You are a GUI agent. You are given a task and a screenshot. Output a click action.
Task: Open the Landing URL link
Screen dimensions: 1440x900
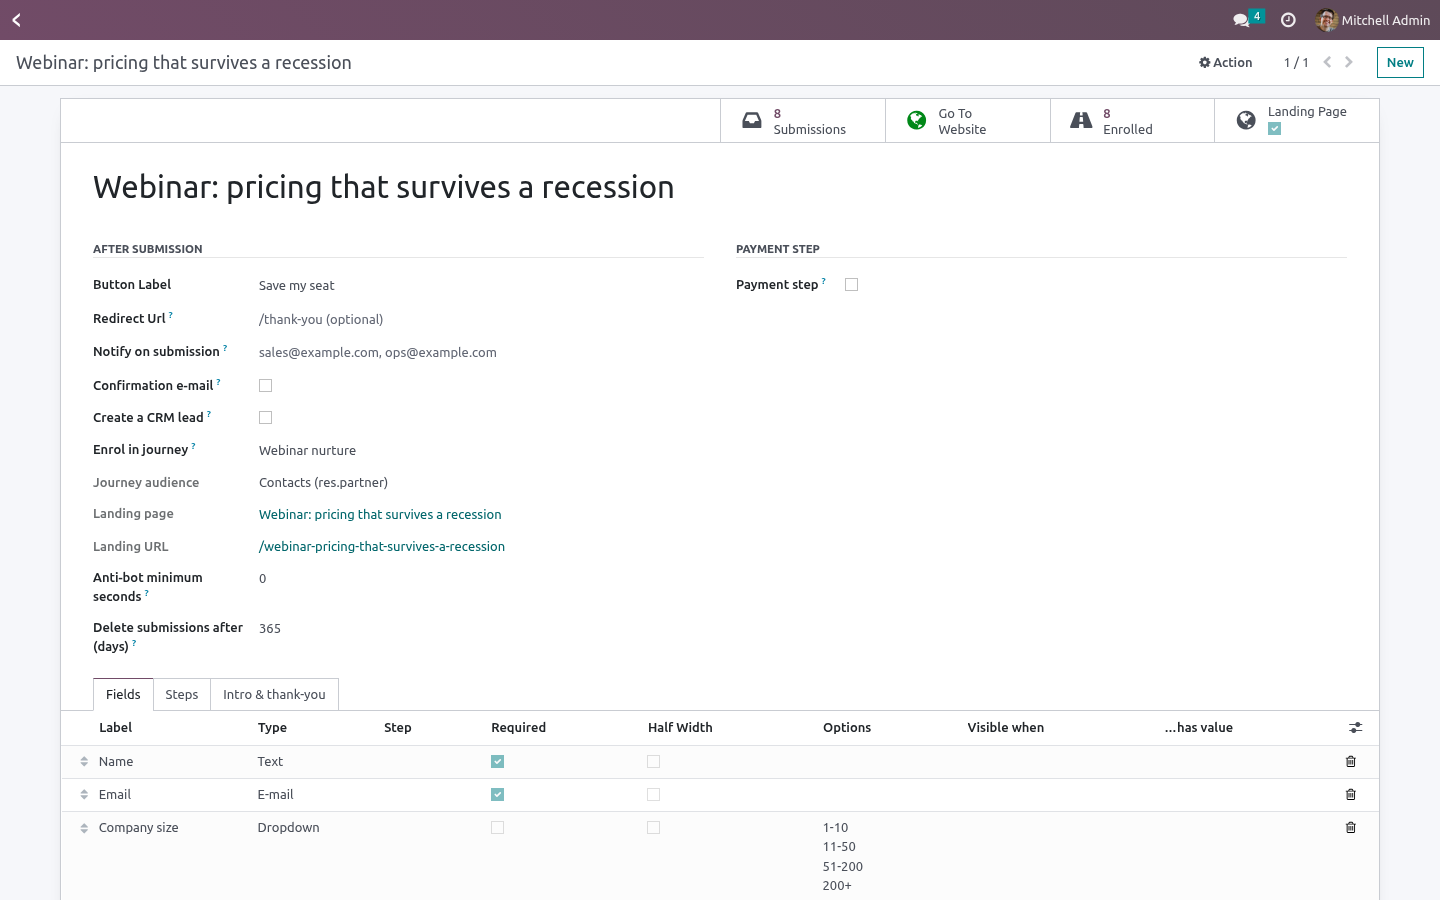[382, 547]
